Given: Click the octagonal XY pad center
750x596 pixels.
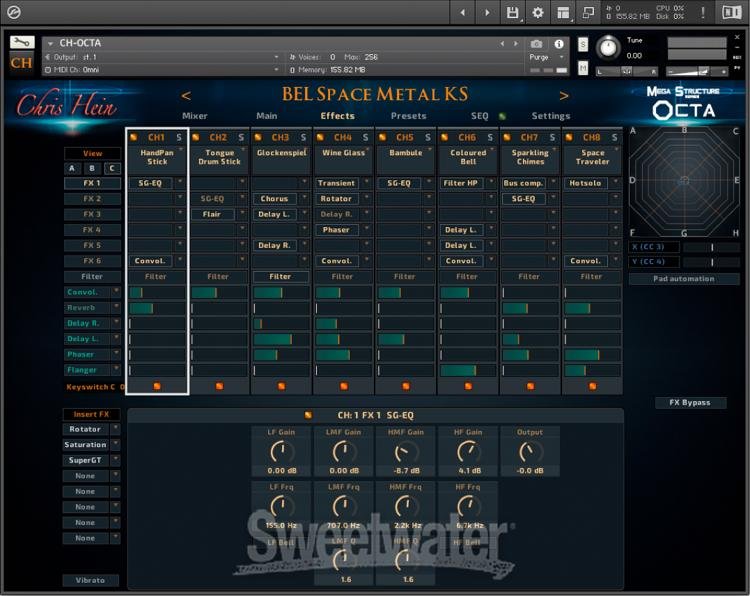Looking at the screenshot, I should [684, 181].
